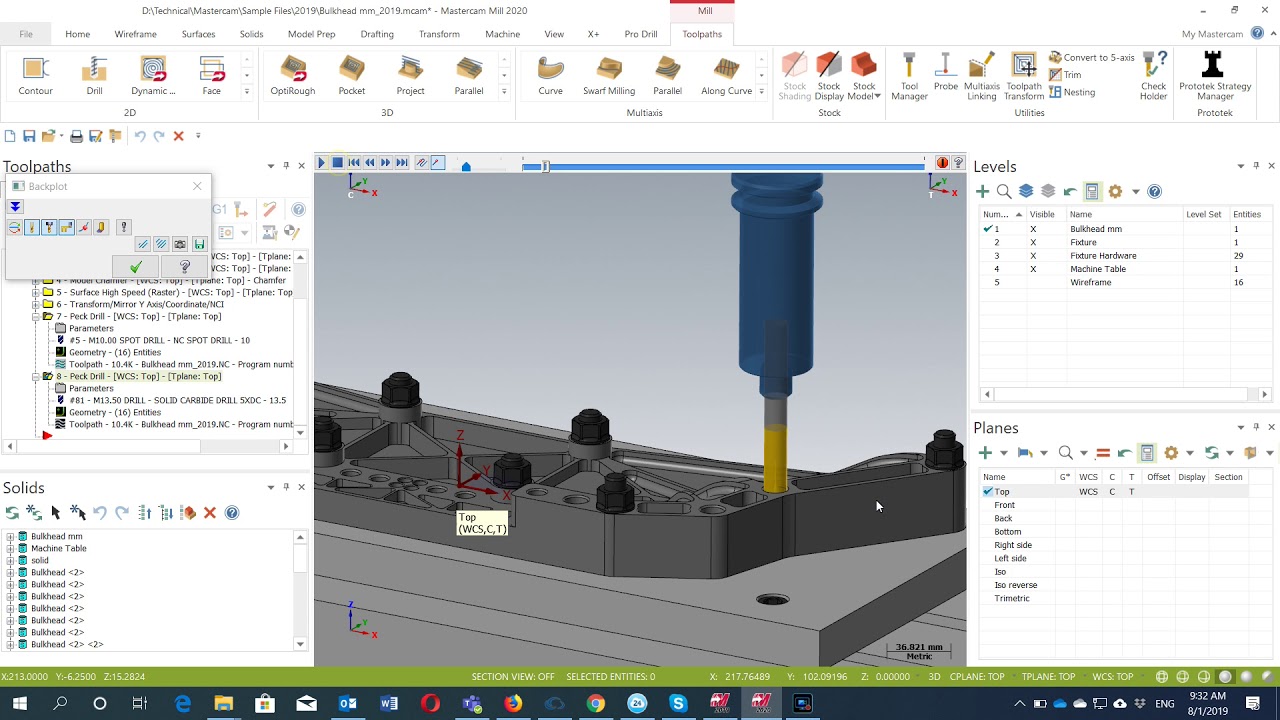Open Stock Model dropdown arrow
The width and height of the screenshot is (1280, 720).
[877, 97]
